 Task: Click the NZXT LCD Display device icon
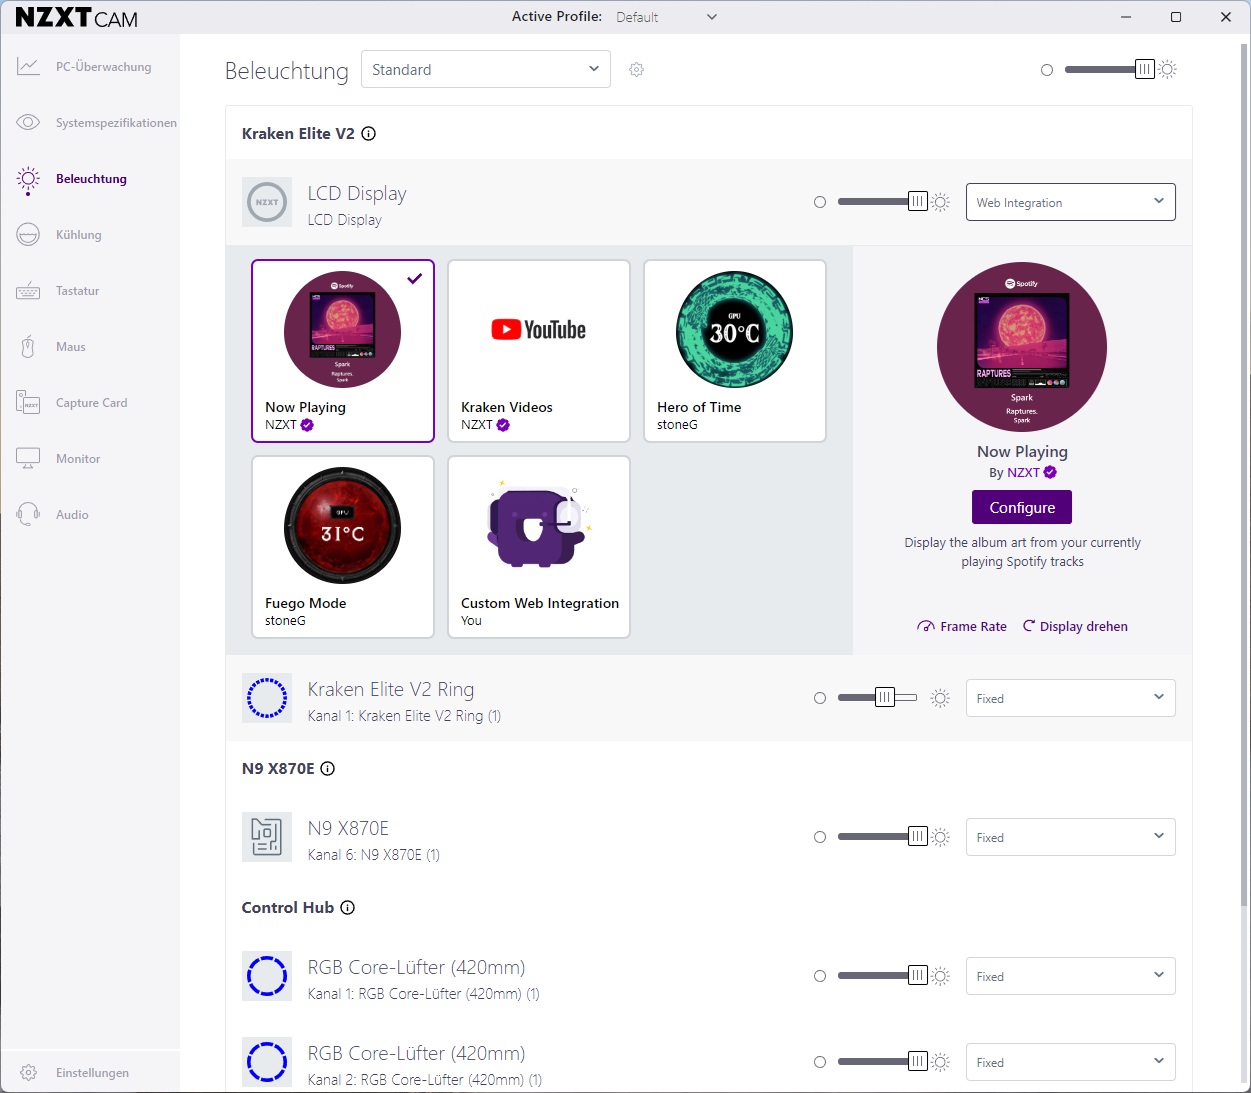point(267,202)
